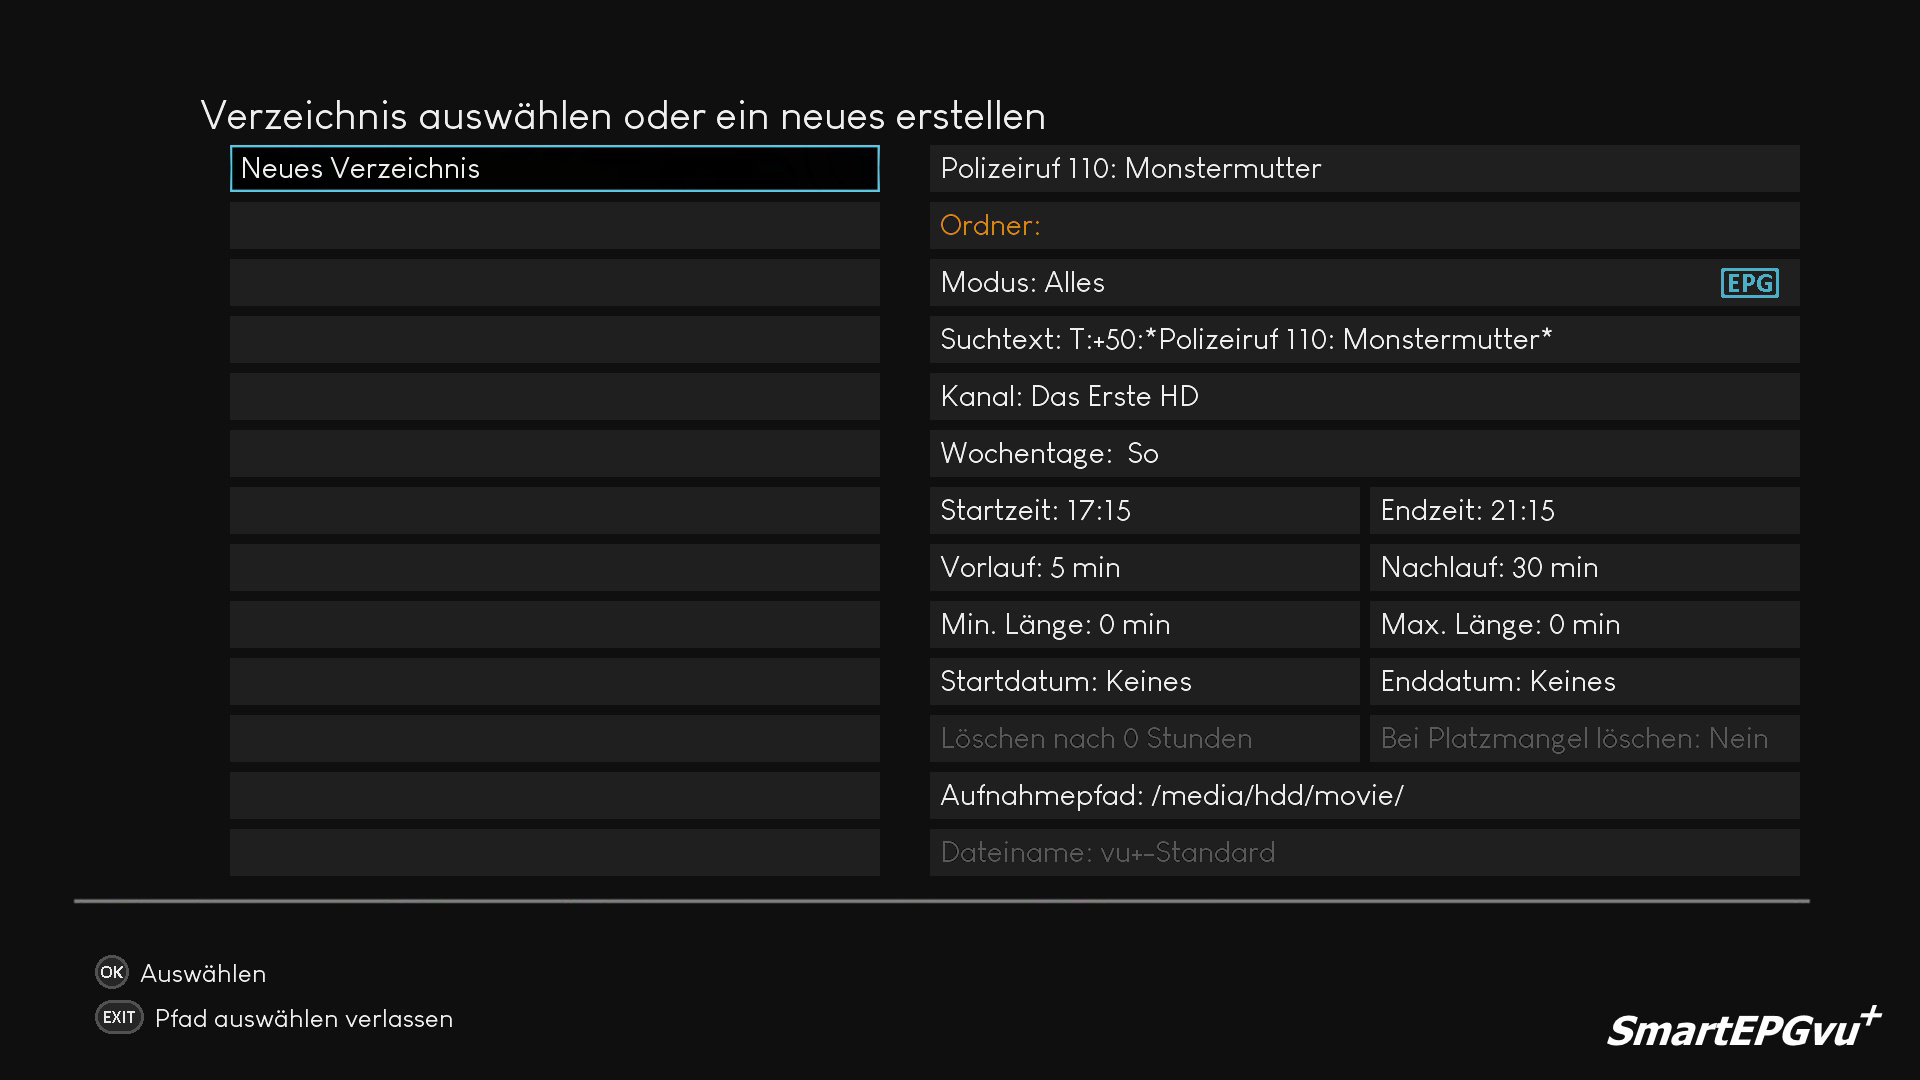Click the SmartEPGvu+ logo
Screen dimensions: 1920x1080
1743,1029
